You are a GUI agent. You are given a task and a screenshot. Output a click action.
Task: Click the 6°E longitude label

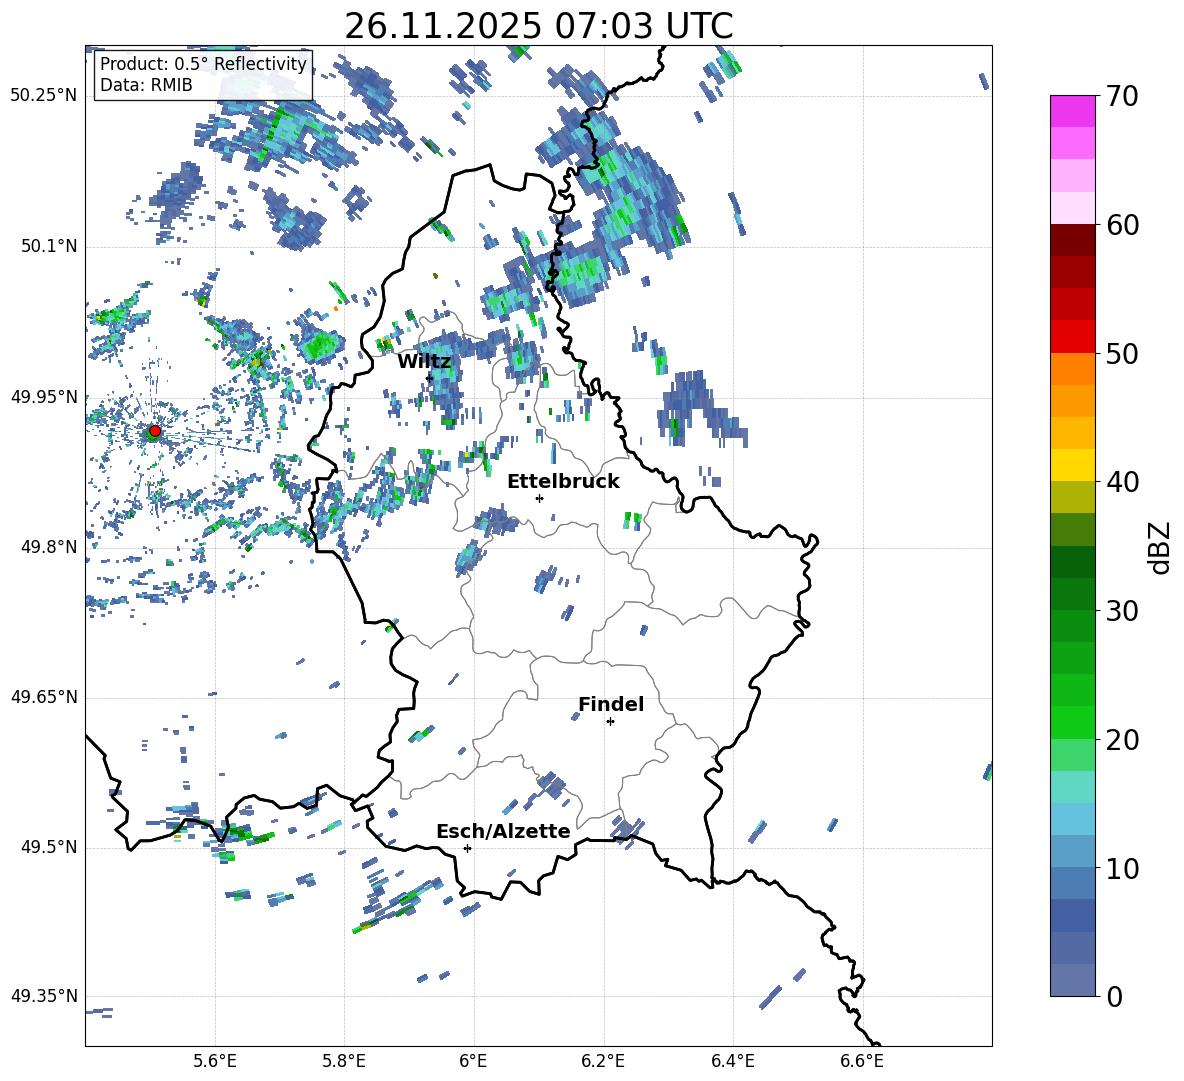coord(473,1061)
